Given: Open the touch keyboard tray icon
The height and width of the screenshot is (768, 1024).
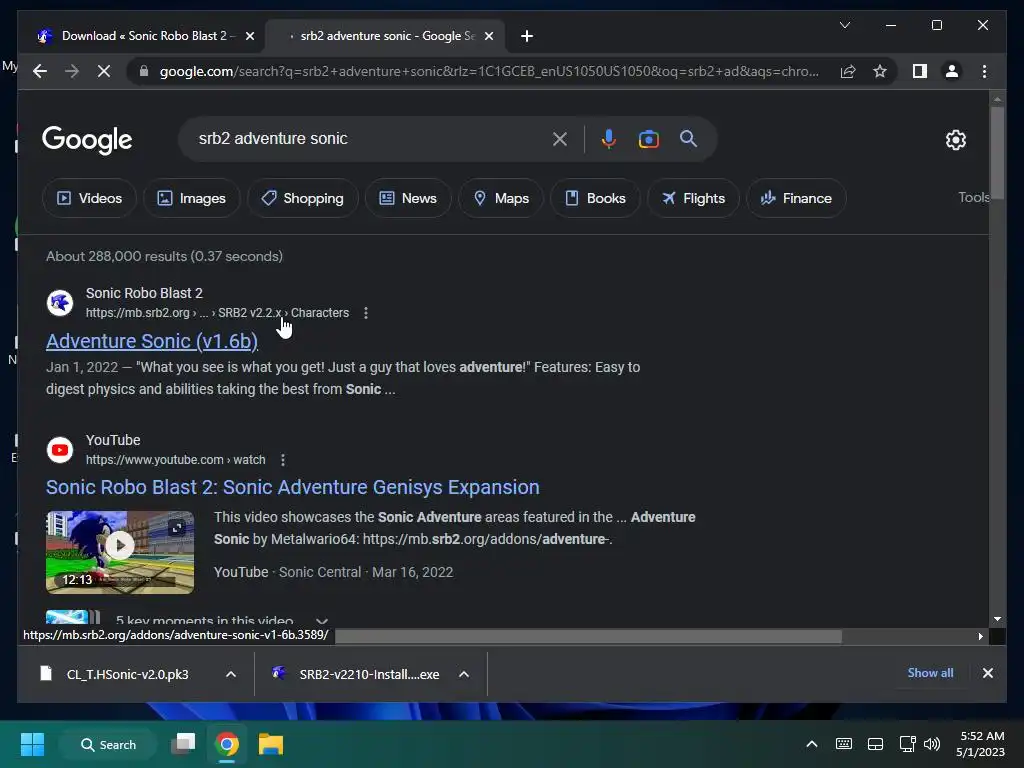Looking at the screenshot, I should point(843,744).
